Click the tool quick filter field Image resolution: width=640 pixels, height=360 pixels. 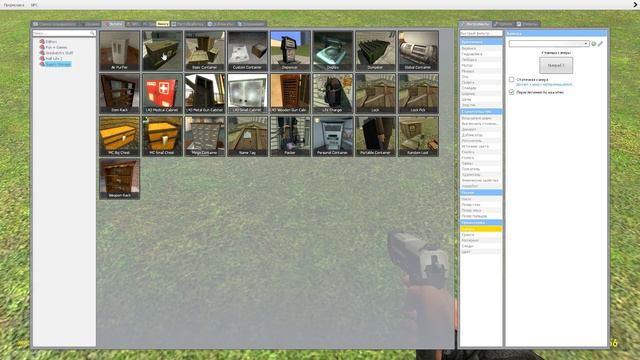[481, 33]
